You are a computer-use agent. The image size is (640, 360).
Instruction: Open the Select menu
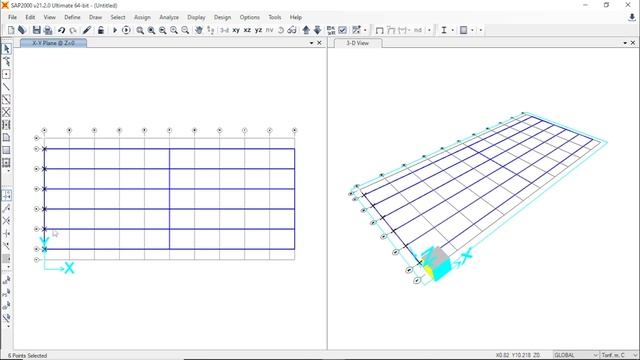tap(118, 17)
